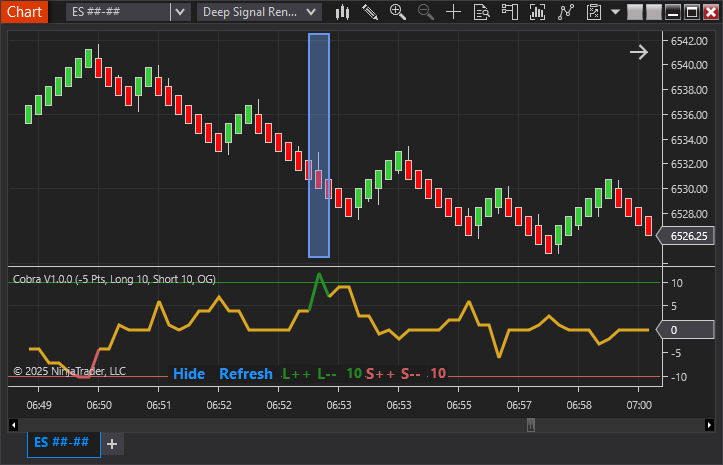The image size is (723, 465).
Task: Click the zoom out magnifier icon
Action: [426, 12]
